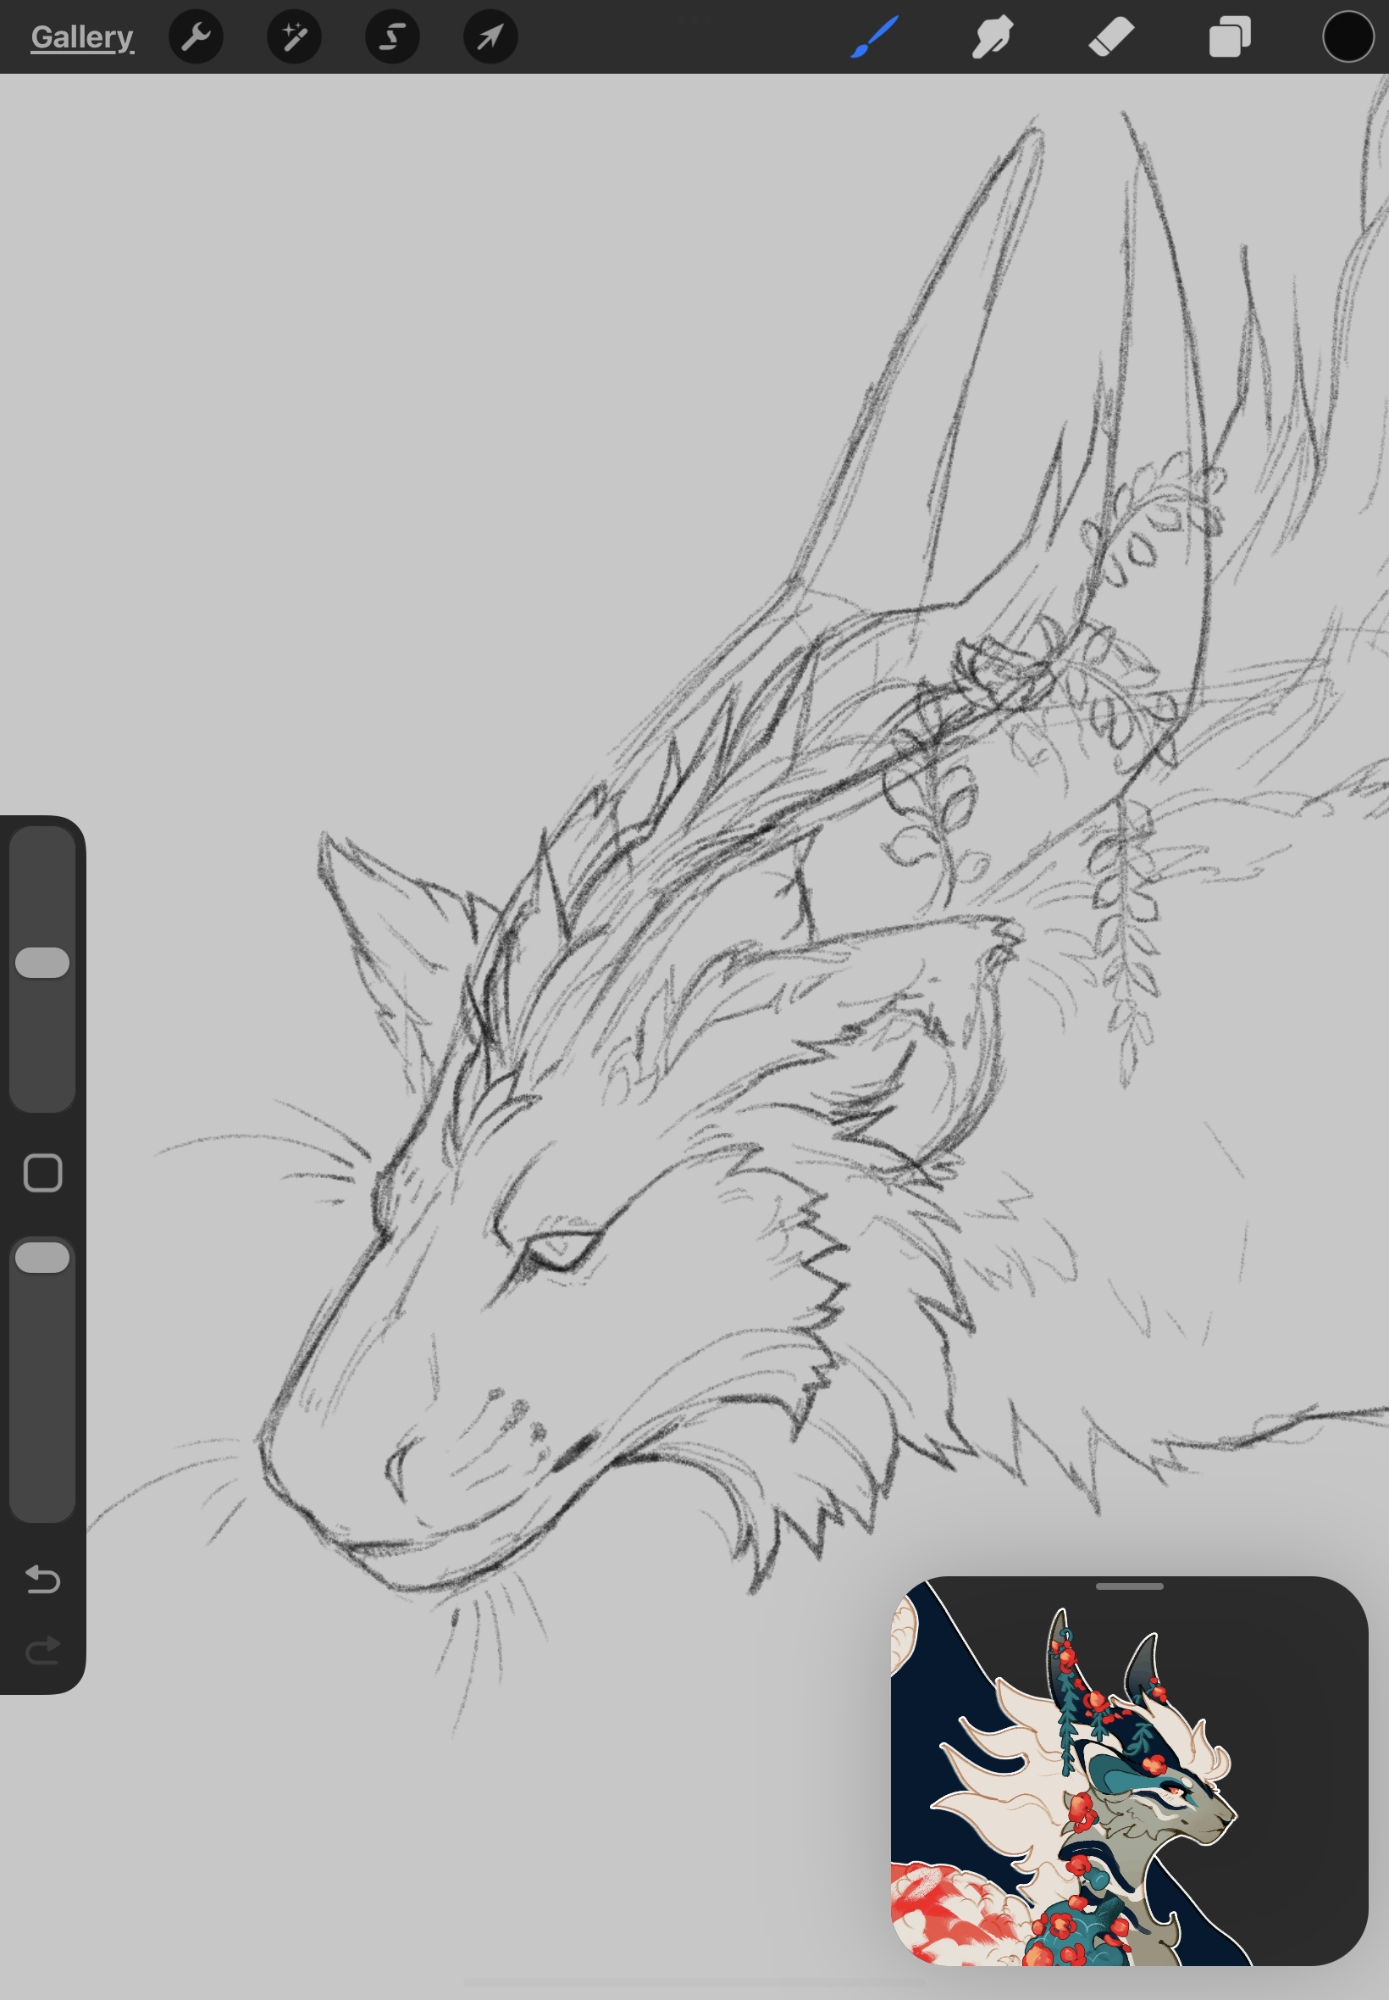Open the Adjustments magic wand menu
This screenshot has width=1389, height=2000.
pyautogui.click(x=294, y=38)
